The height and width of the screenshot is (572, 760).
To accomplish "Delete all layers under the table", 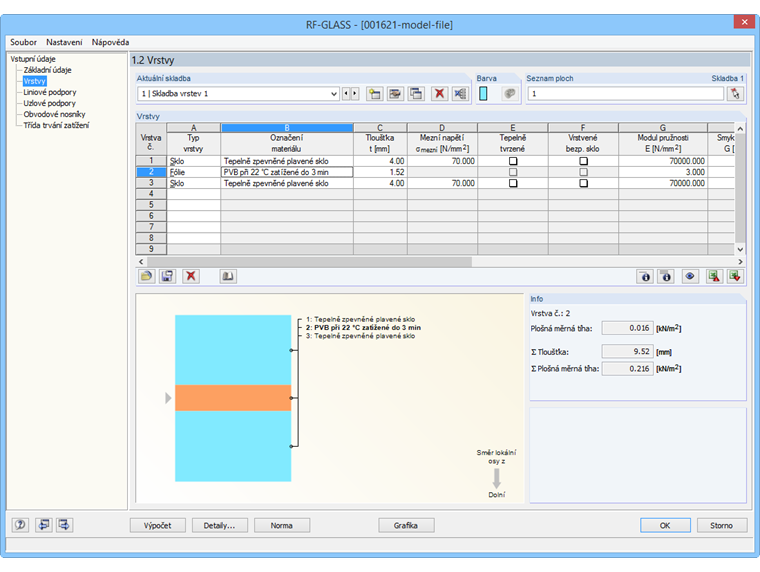I will pos(191,276).
